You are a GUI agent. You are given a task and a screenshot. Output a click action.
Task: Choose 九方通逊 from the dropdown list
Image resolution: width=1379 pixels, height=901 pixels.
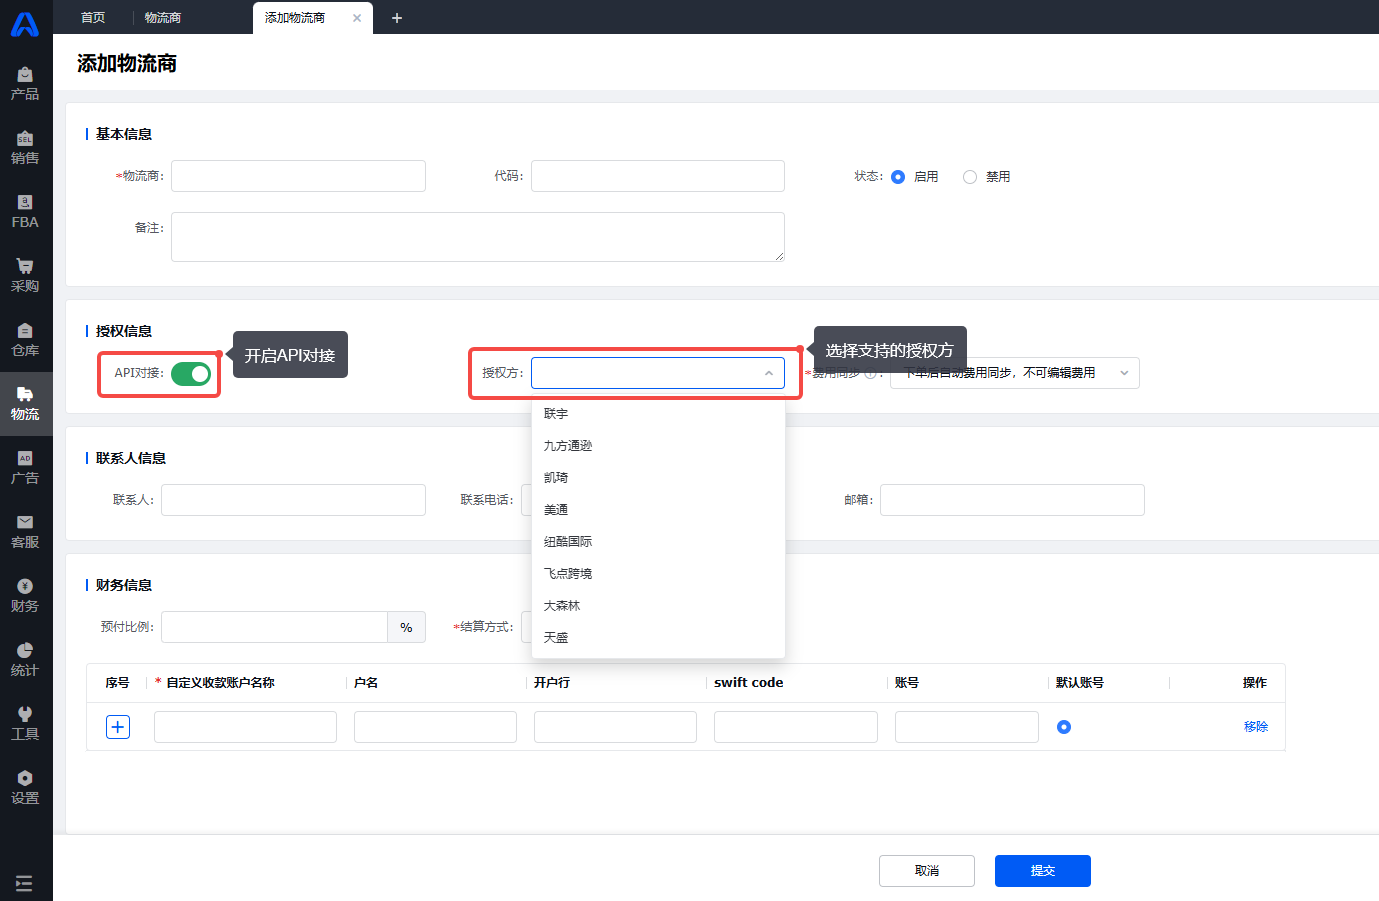click(568, 446)
